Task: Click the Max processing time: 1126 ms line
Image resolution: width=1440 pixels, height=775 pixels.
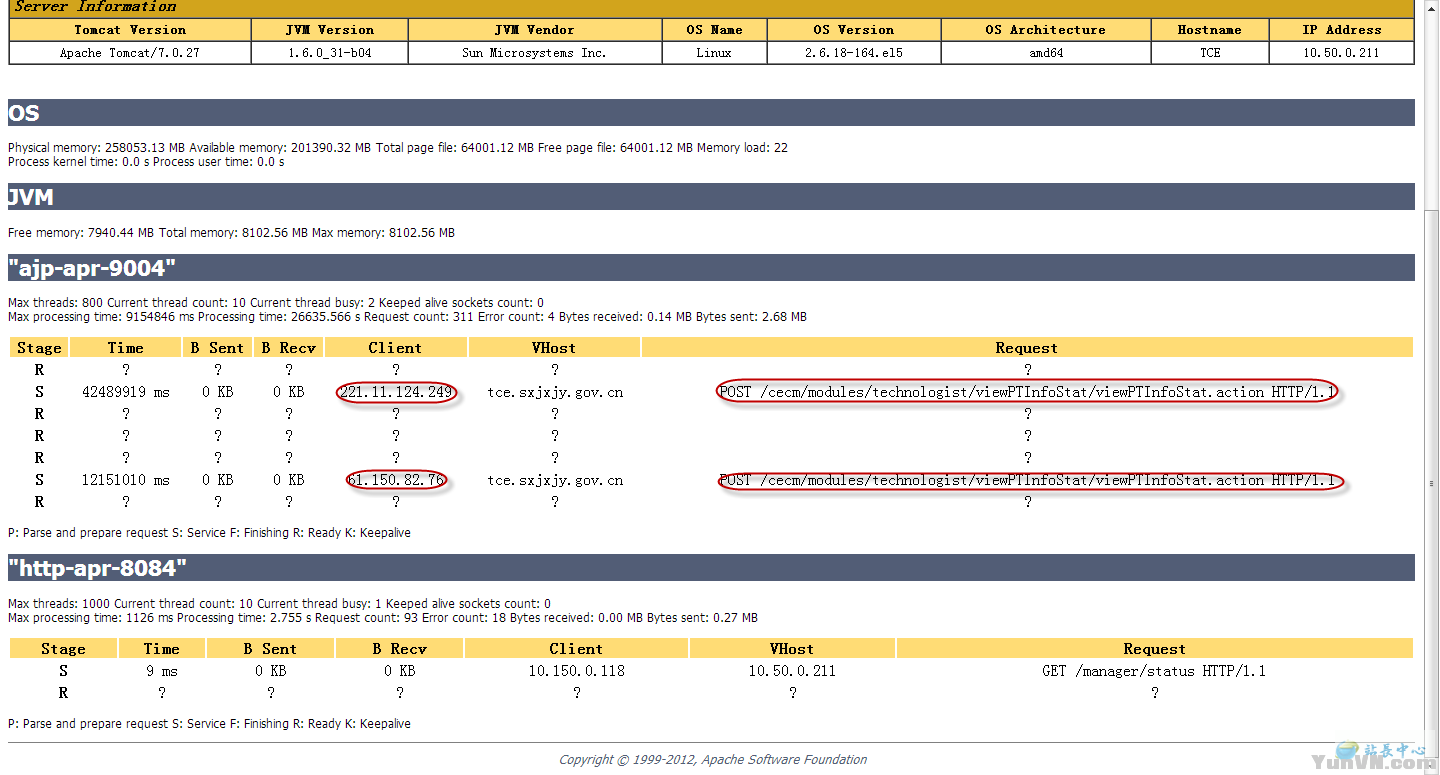Action: (383, 618)
